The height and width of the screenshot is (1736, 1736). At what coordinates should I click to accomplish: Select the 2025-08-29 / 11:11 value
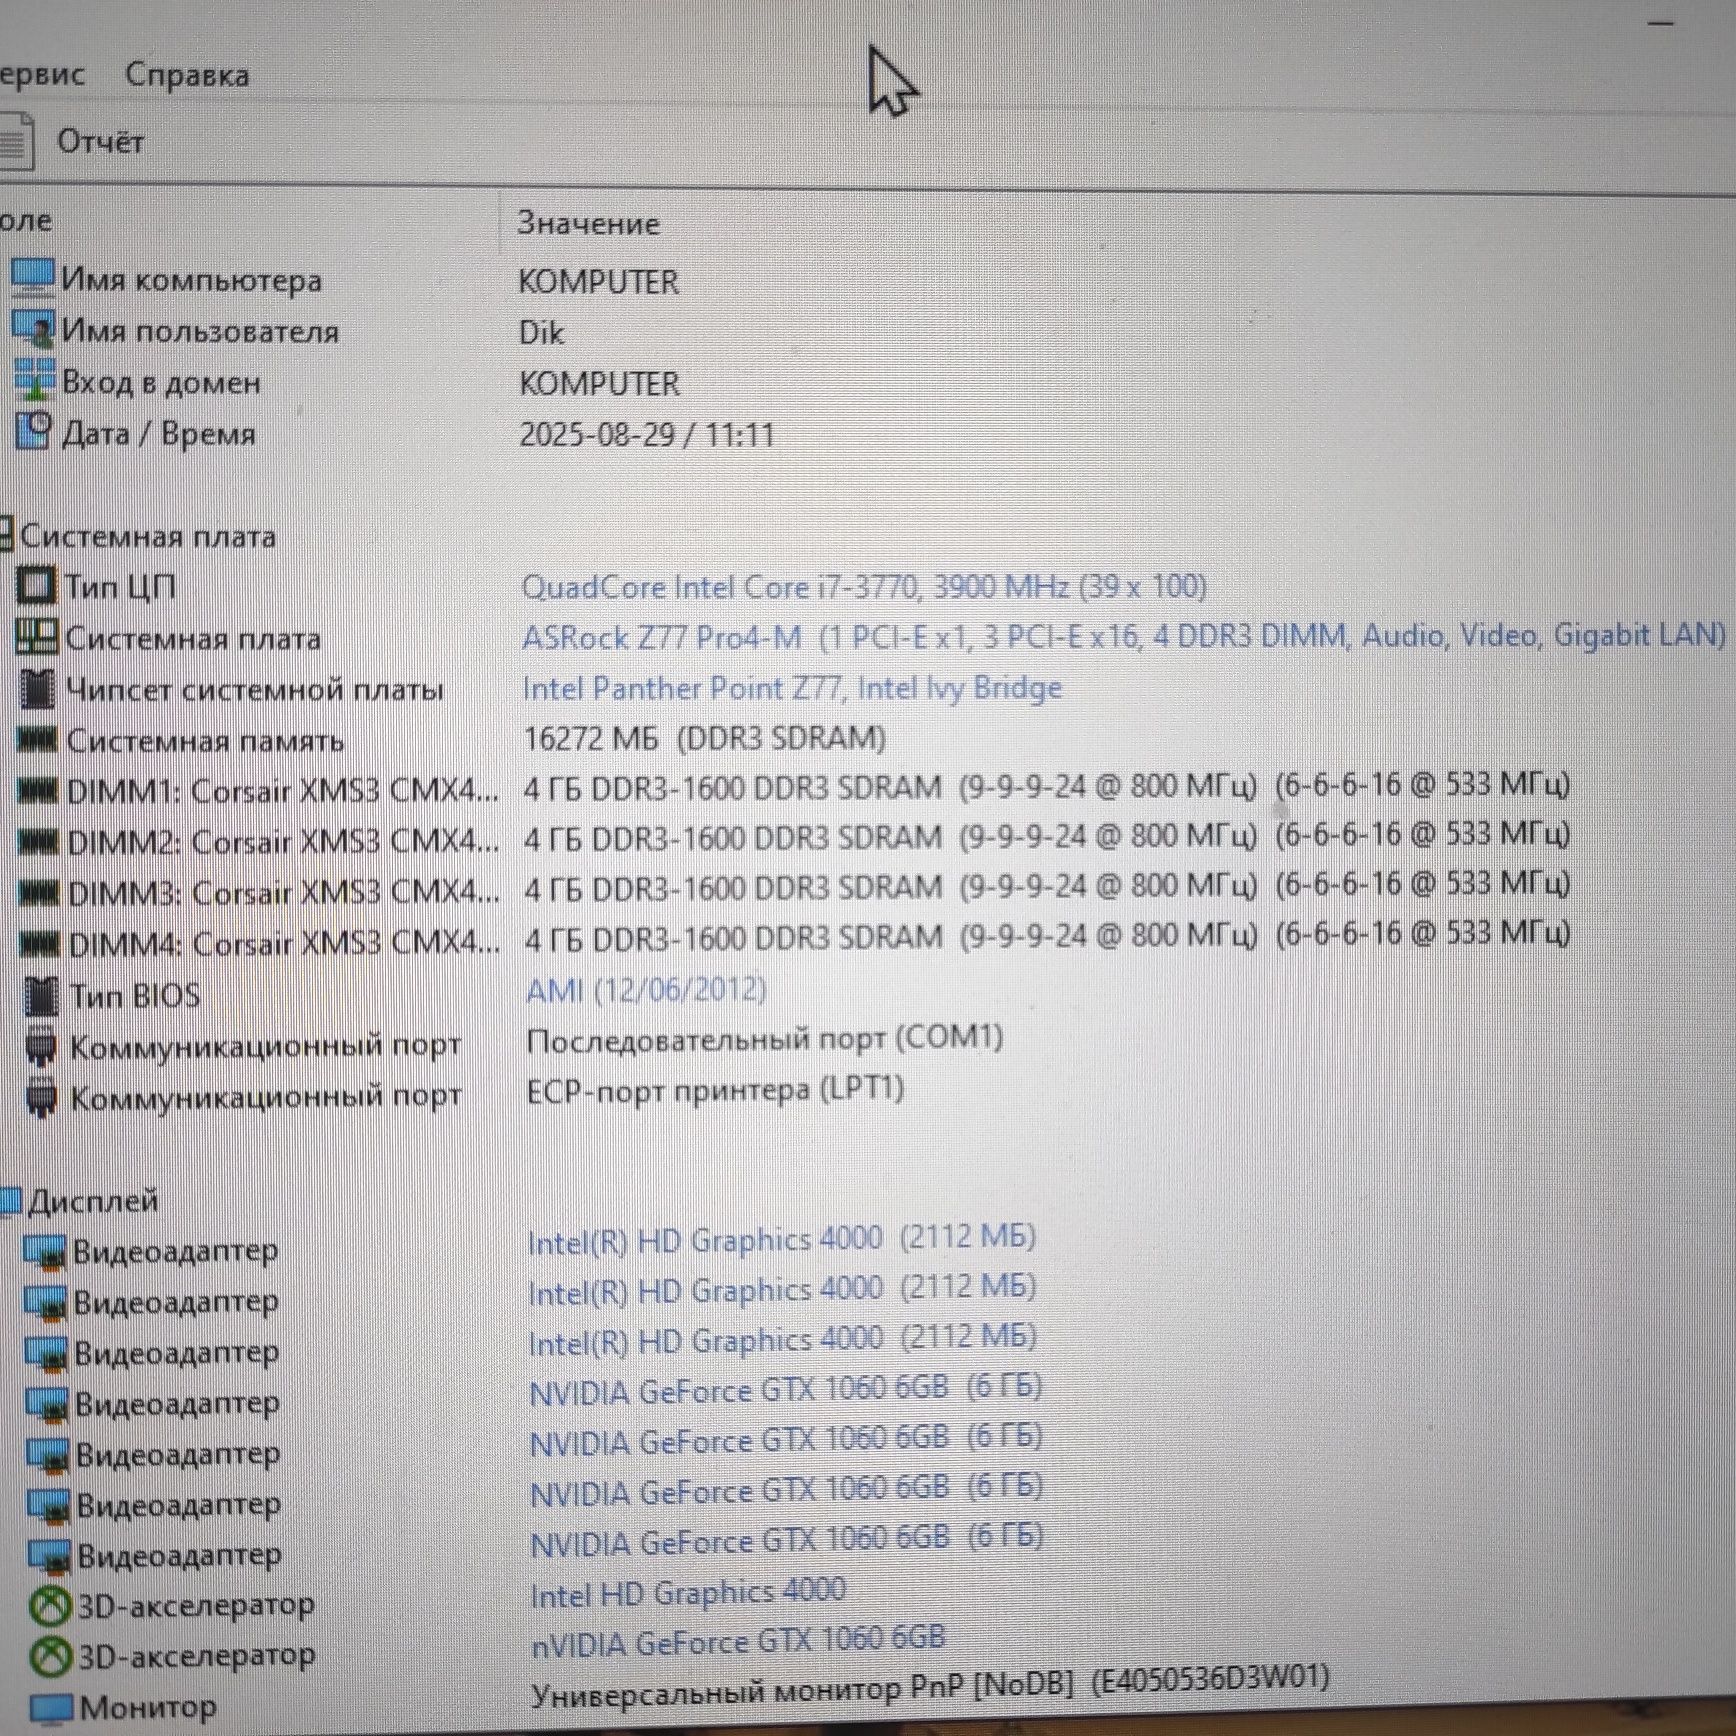tap(647, 435)
